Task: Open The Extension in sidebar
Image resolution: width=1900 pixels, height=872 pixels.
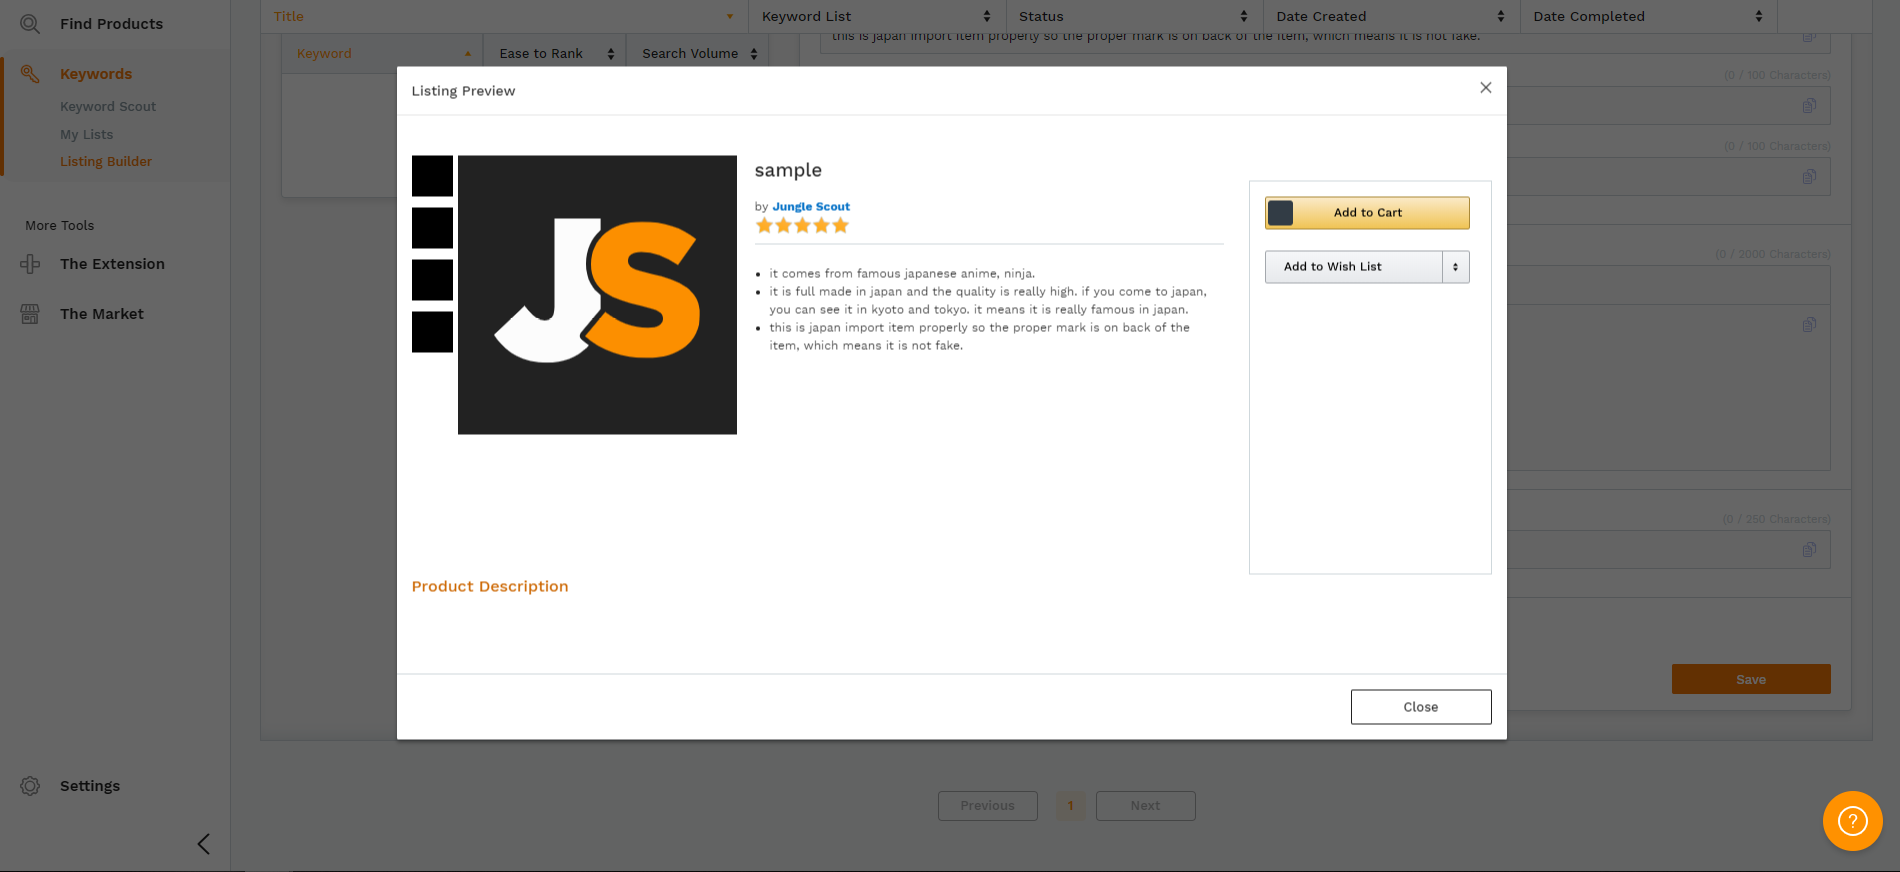Action: pos(112,264)
